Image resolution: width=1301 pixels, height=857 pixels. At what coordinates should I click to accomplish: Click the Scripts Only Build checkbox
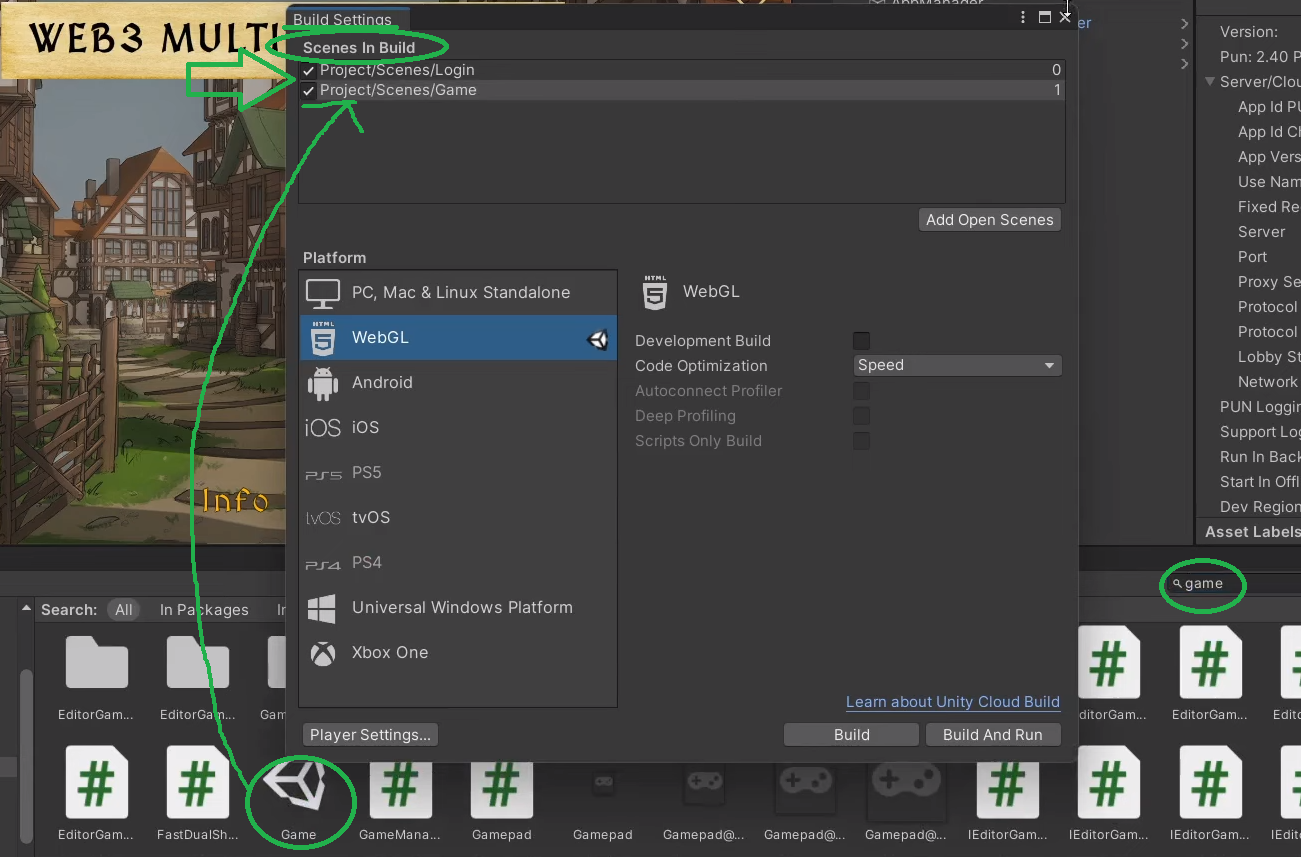coord(861,441)
